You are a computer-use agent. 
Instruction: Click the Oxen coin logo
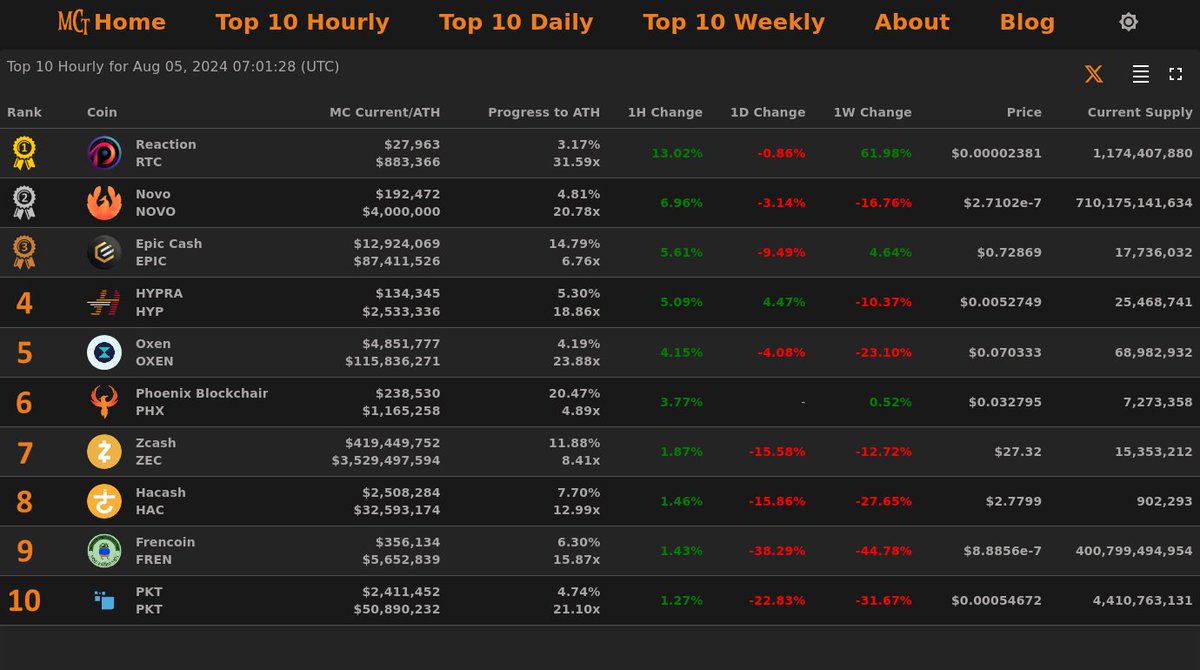point(104,352)
